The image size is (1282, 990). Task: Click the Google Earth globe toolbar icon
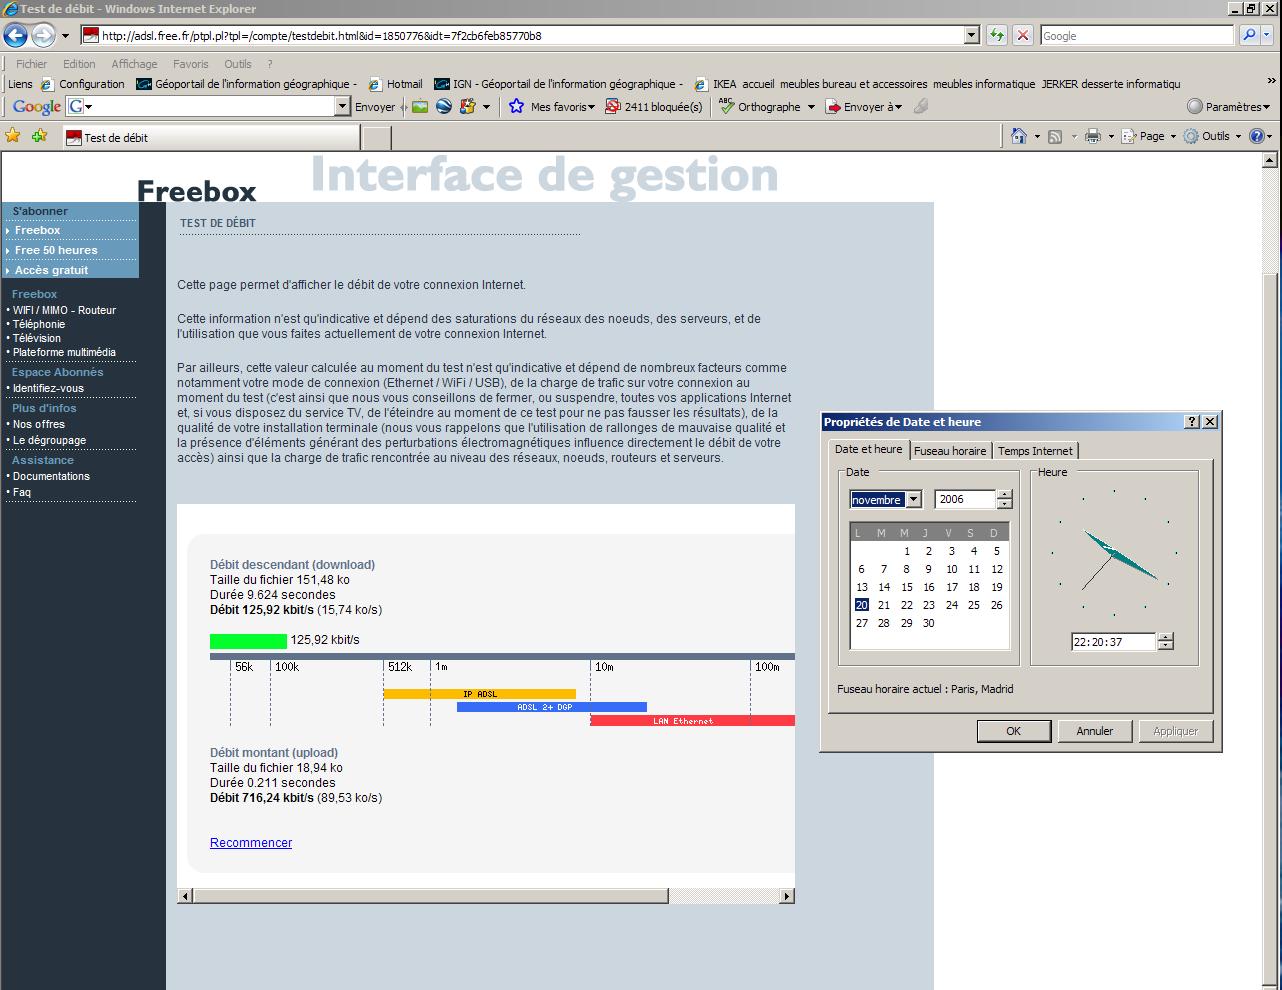tap(444, 107)
